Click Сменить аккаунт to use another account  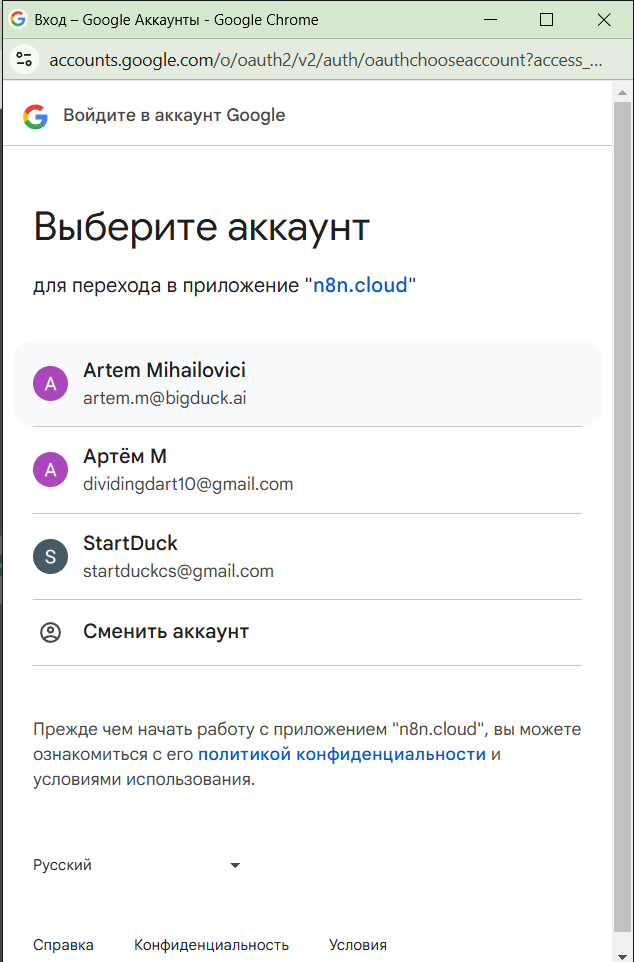[x=307, y=633]
